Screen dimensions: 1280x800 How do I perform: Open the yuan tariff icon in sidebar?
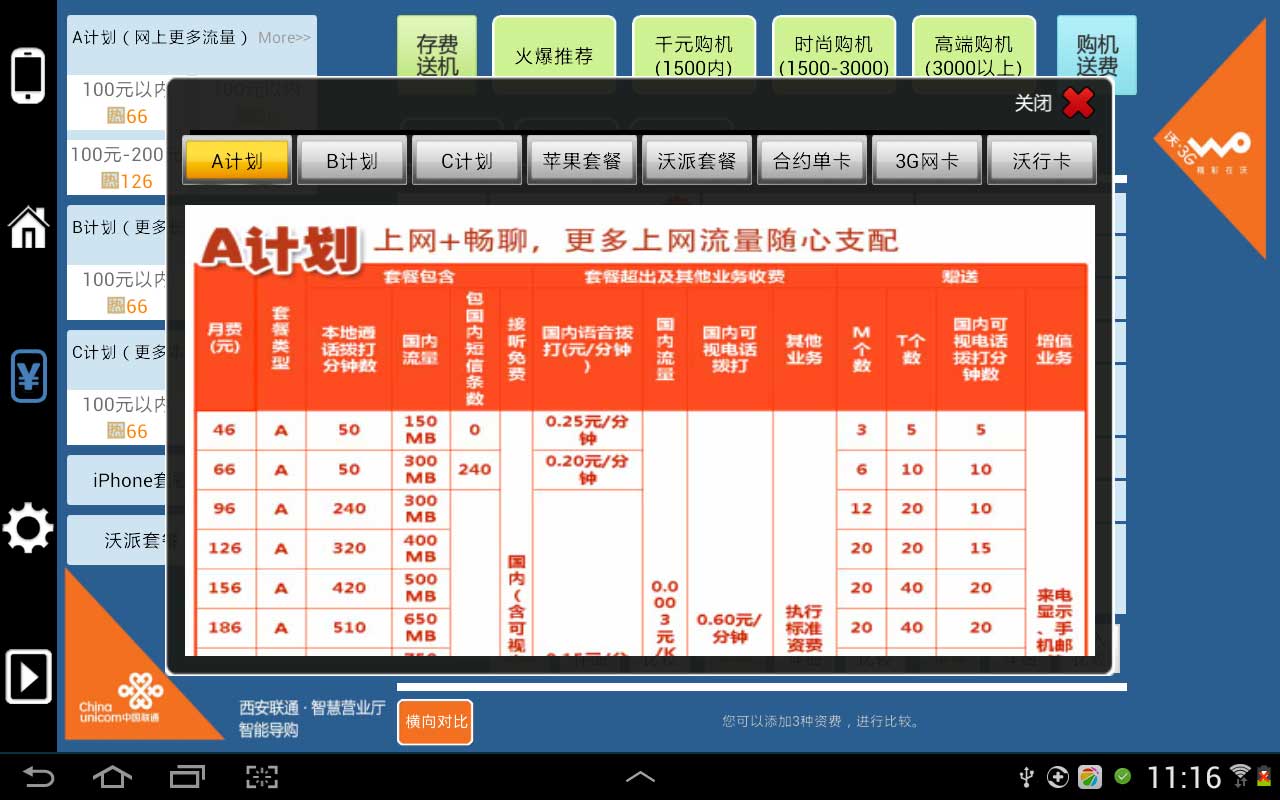pyautogui.click(x=28, y=376)
